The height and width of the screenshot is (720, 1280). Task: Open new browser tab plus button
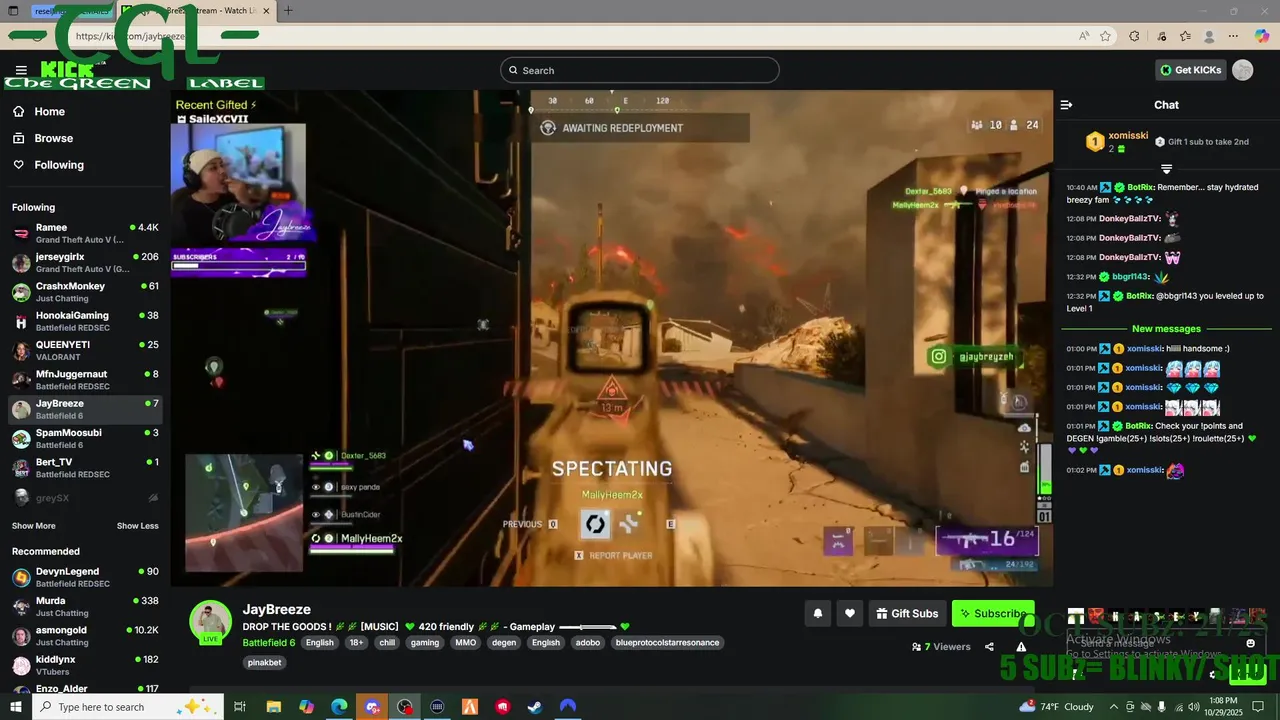288,11
